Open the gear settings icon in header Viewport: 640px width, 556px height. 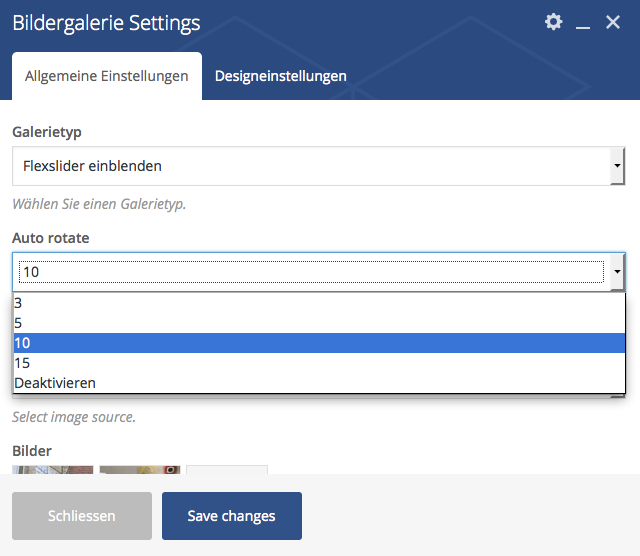pos(553,22)
